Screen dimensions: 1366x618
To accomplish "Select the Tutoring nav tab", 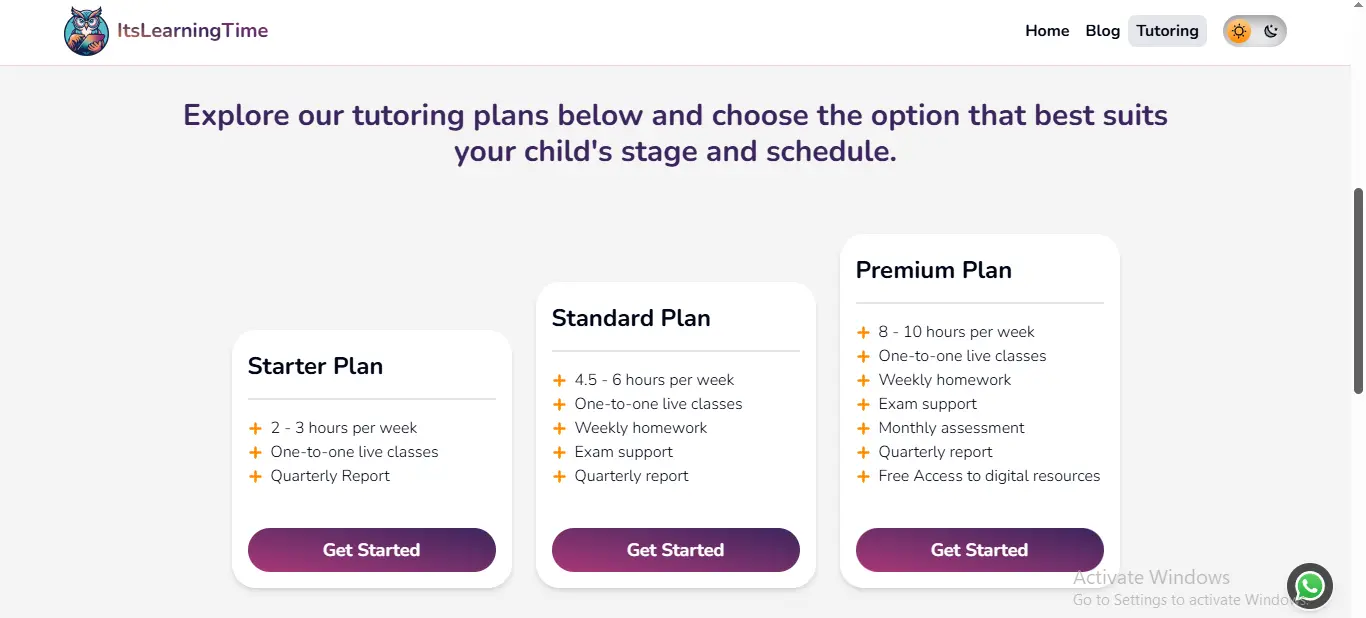I will click(1167, 31).
